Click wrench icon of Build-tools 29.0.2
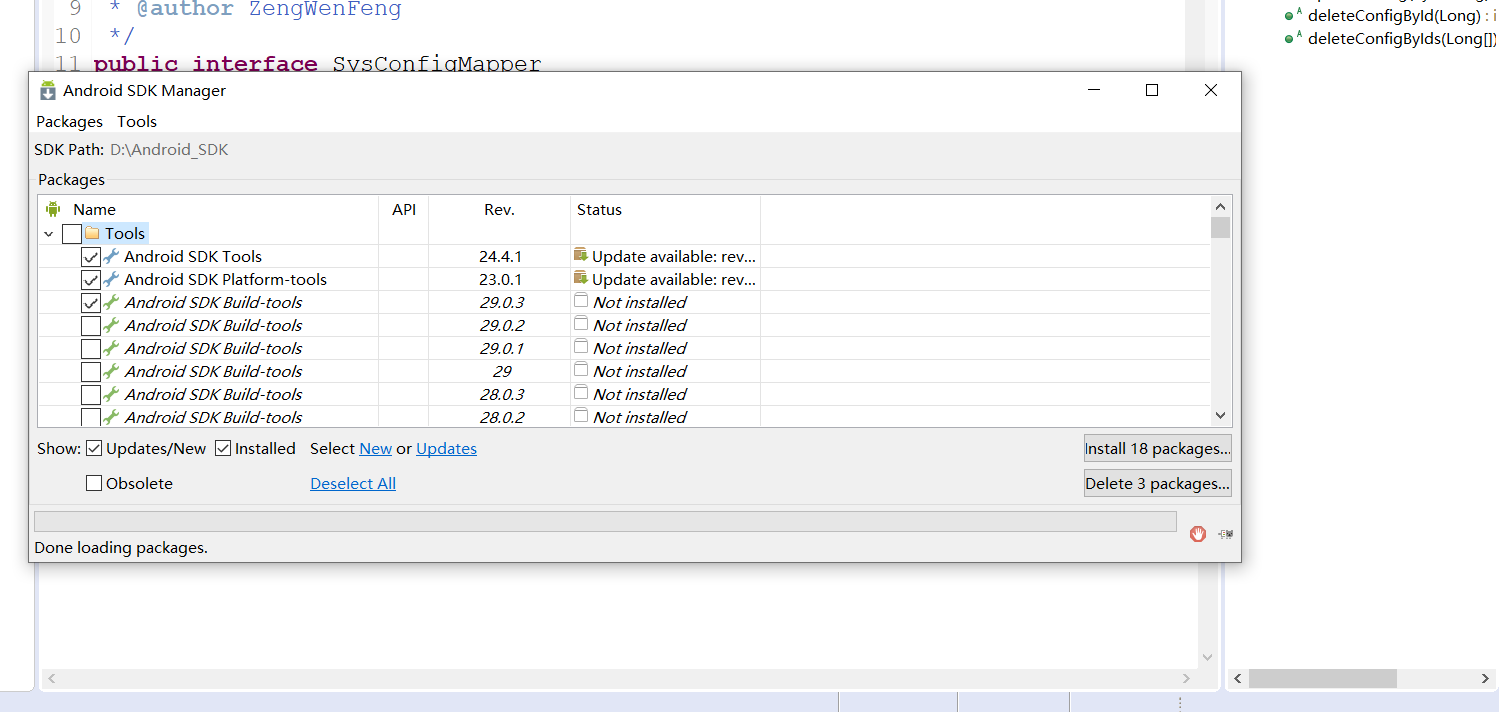Screen dimensions: 1499x712 point(111,325)
